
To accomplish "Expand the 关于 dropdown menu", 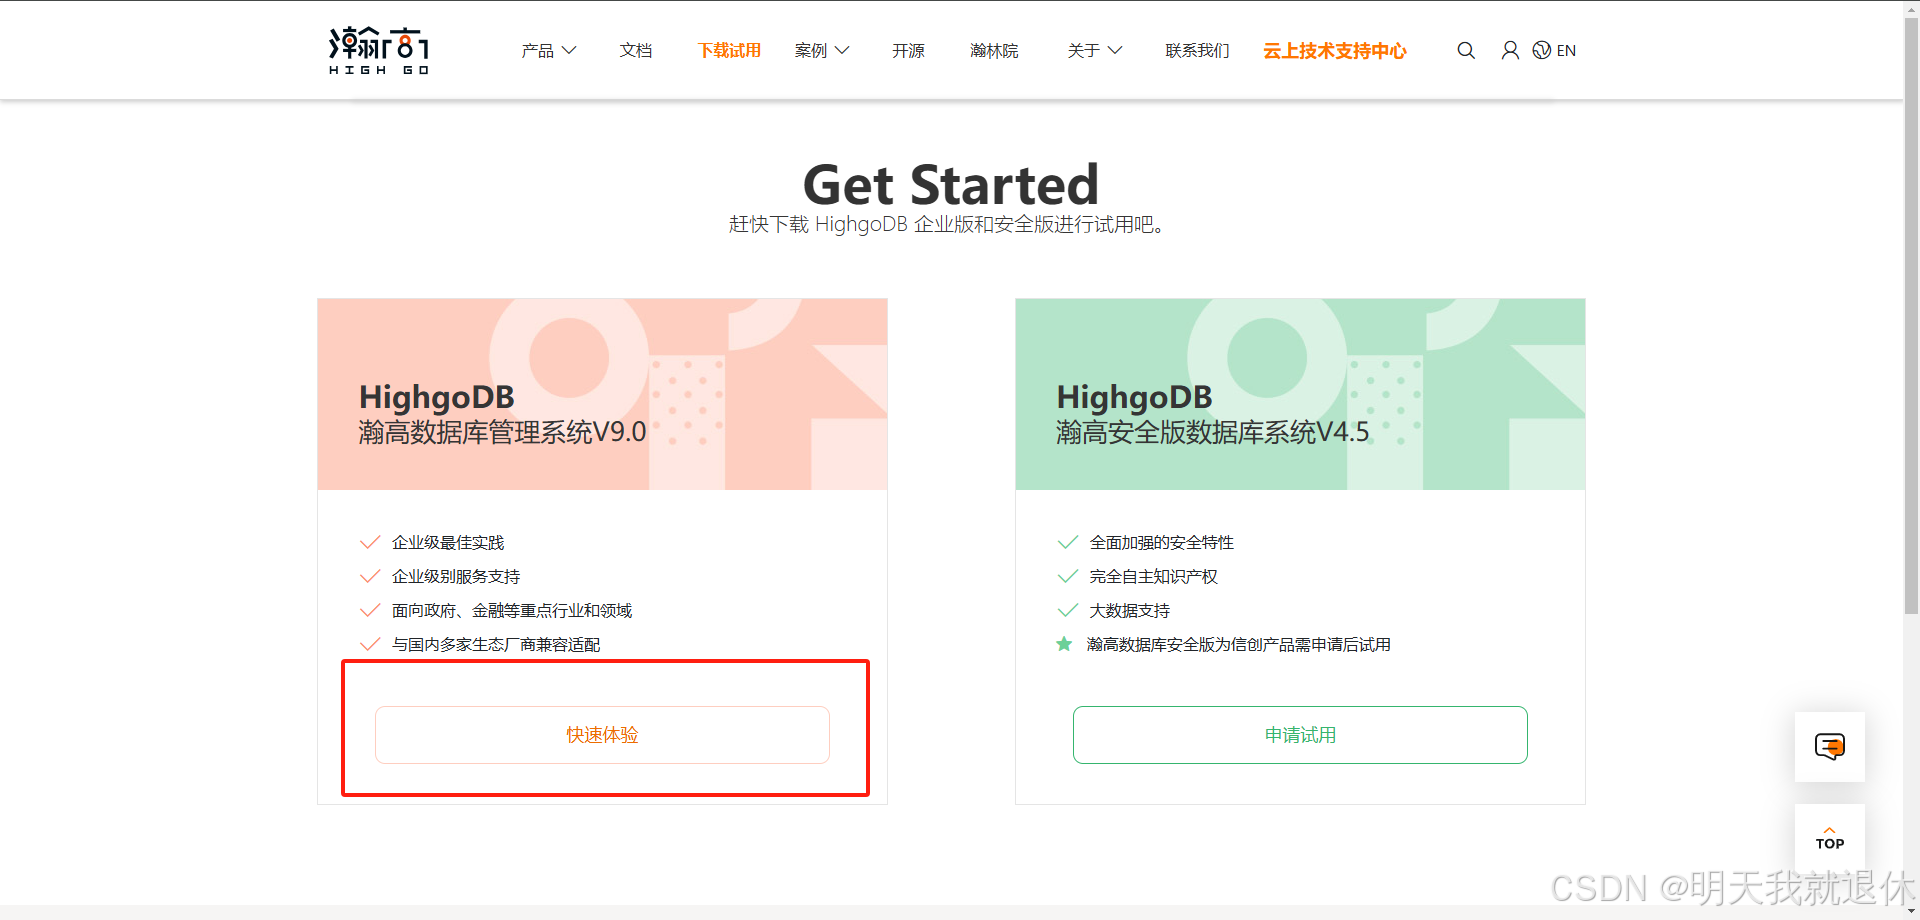I will tap(1095, 50).
